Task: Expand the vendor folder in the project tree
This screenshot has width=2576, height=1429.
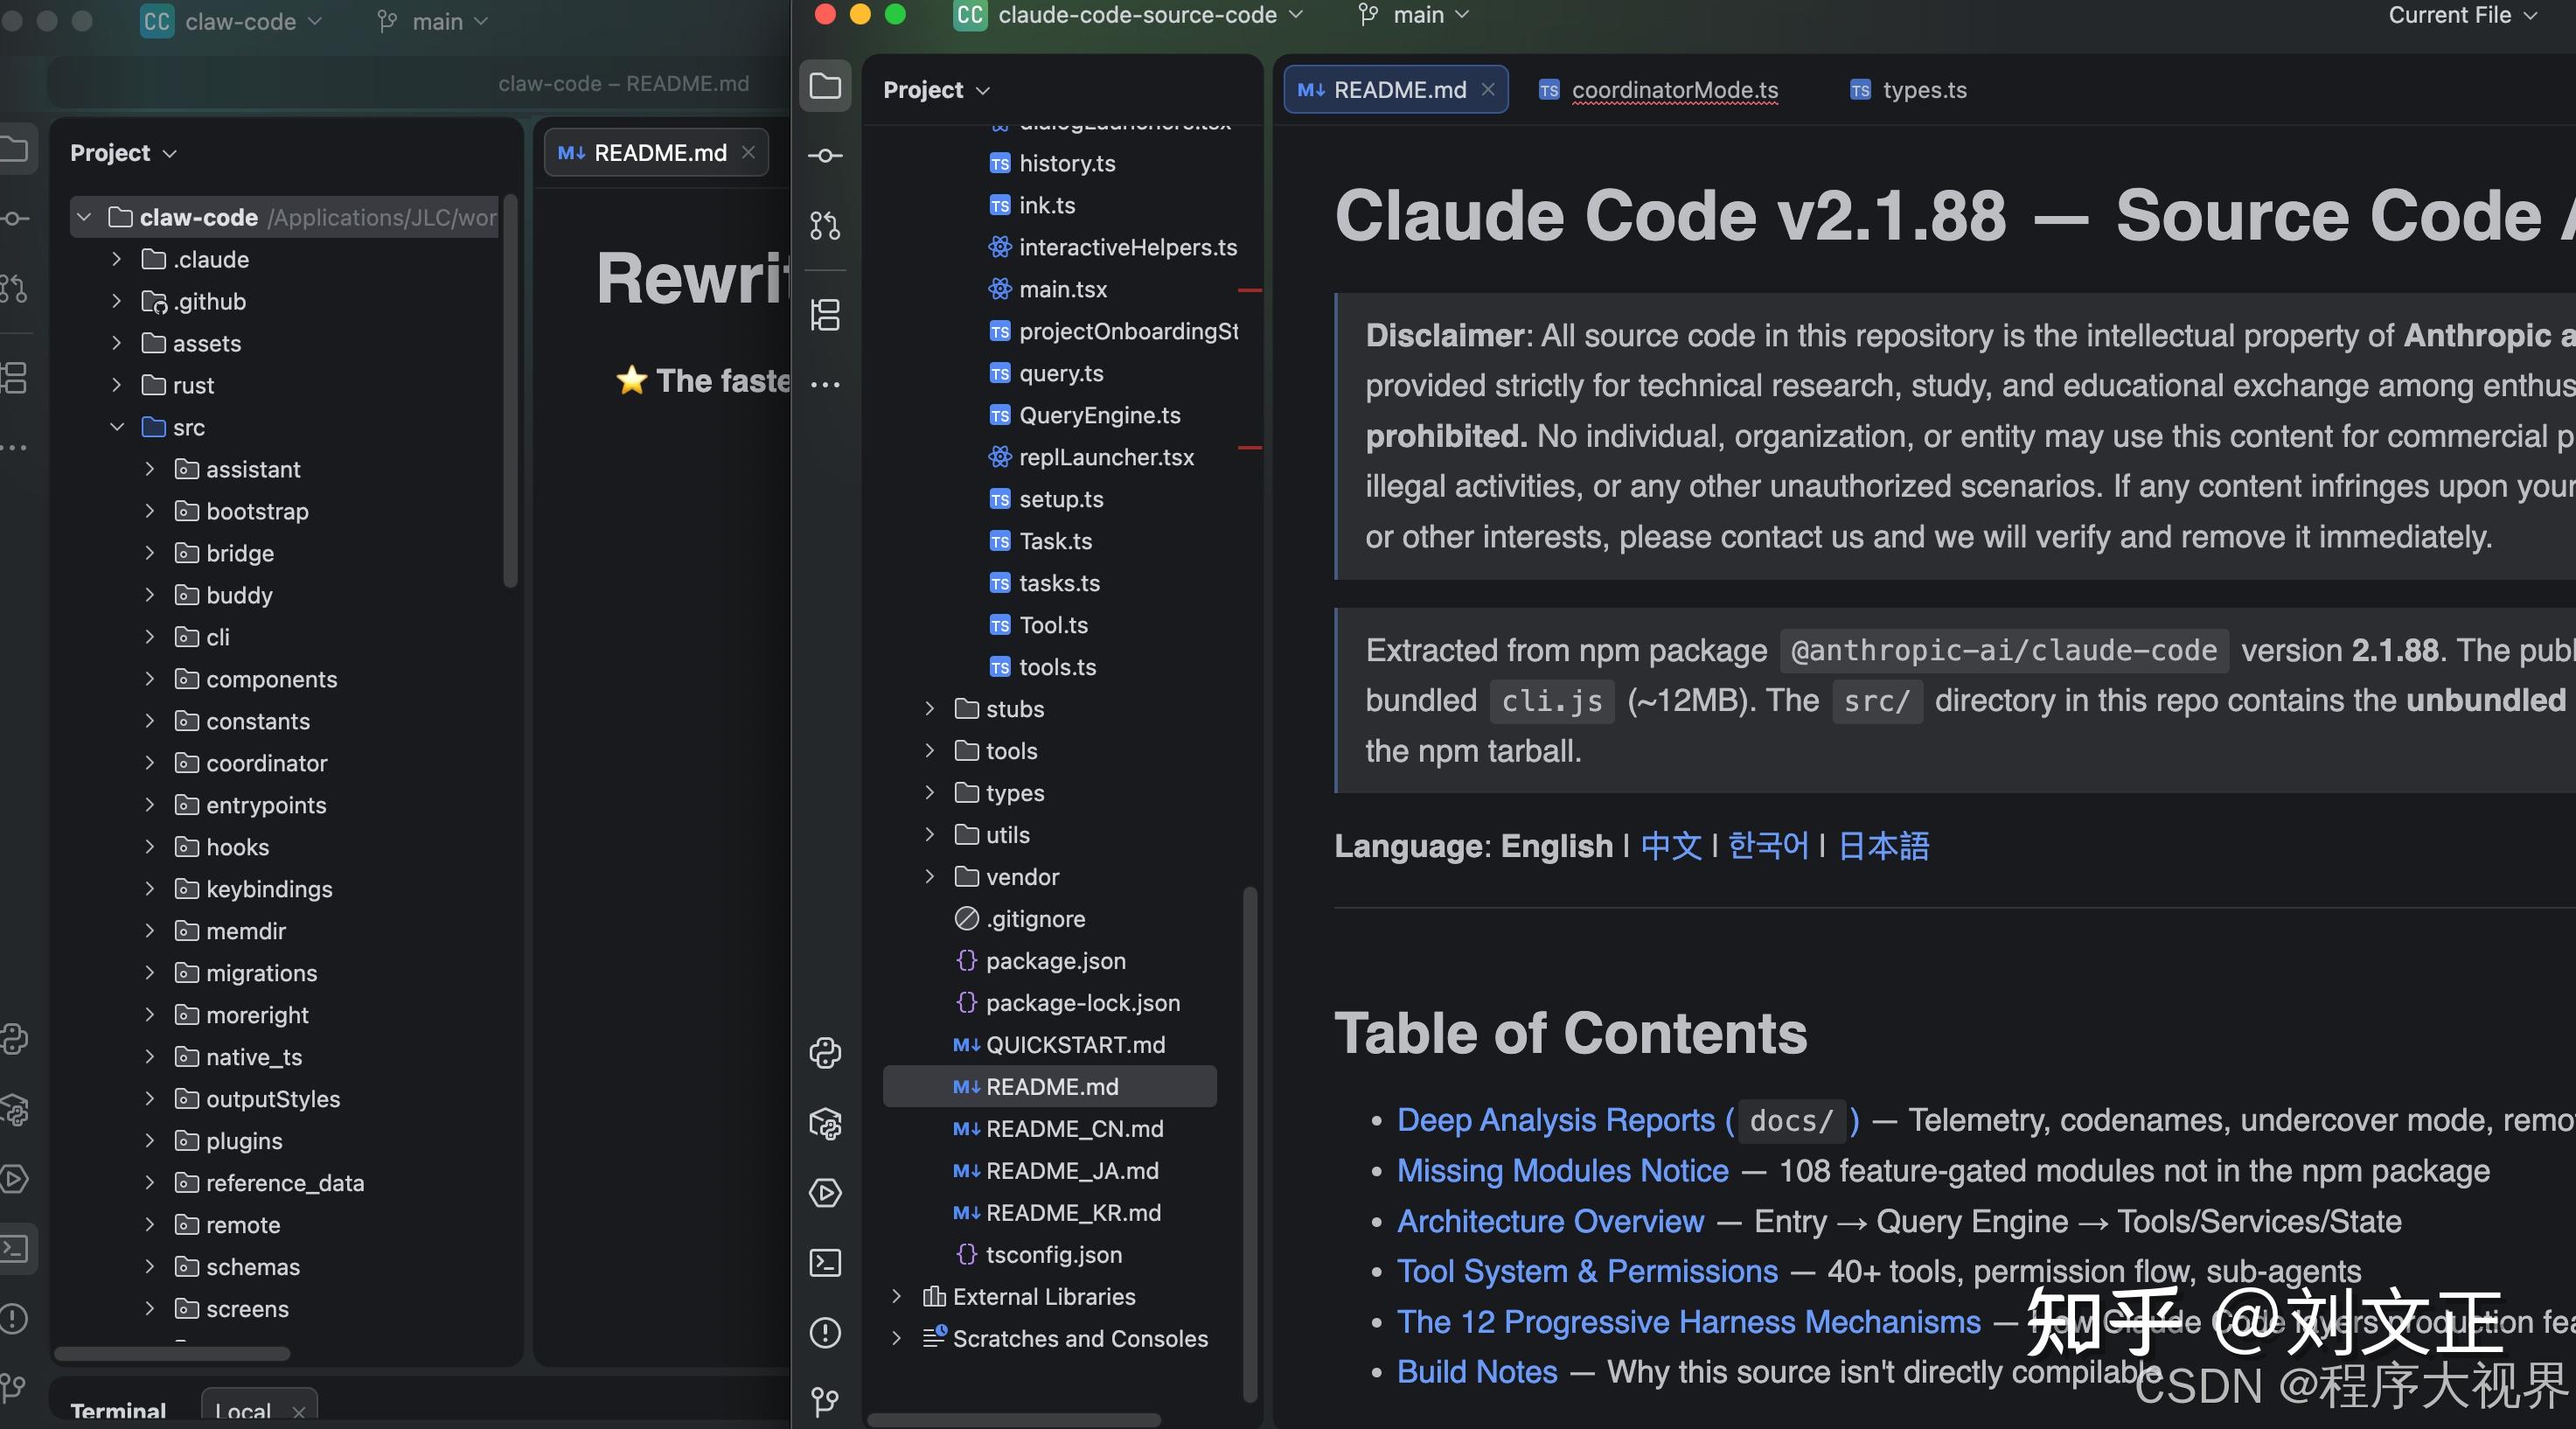Action: (x=930, y=877)
